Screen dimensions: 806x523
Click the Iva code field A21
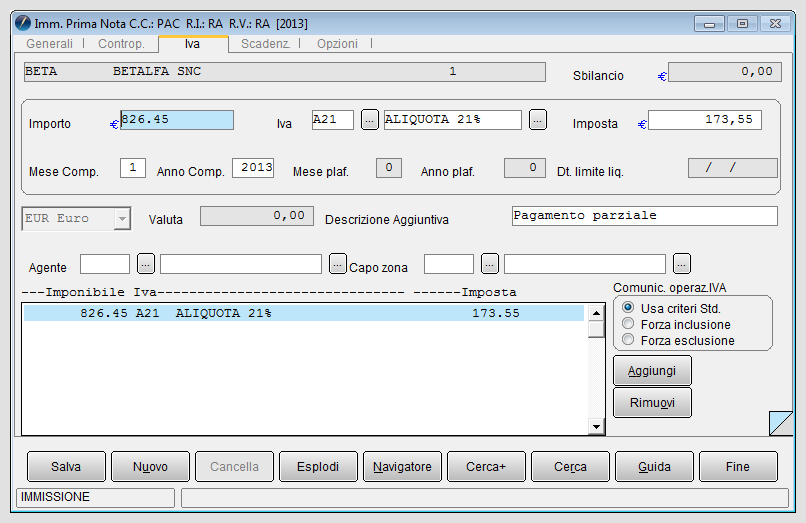tap(333, 120)
